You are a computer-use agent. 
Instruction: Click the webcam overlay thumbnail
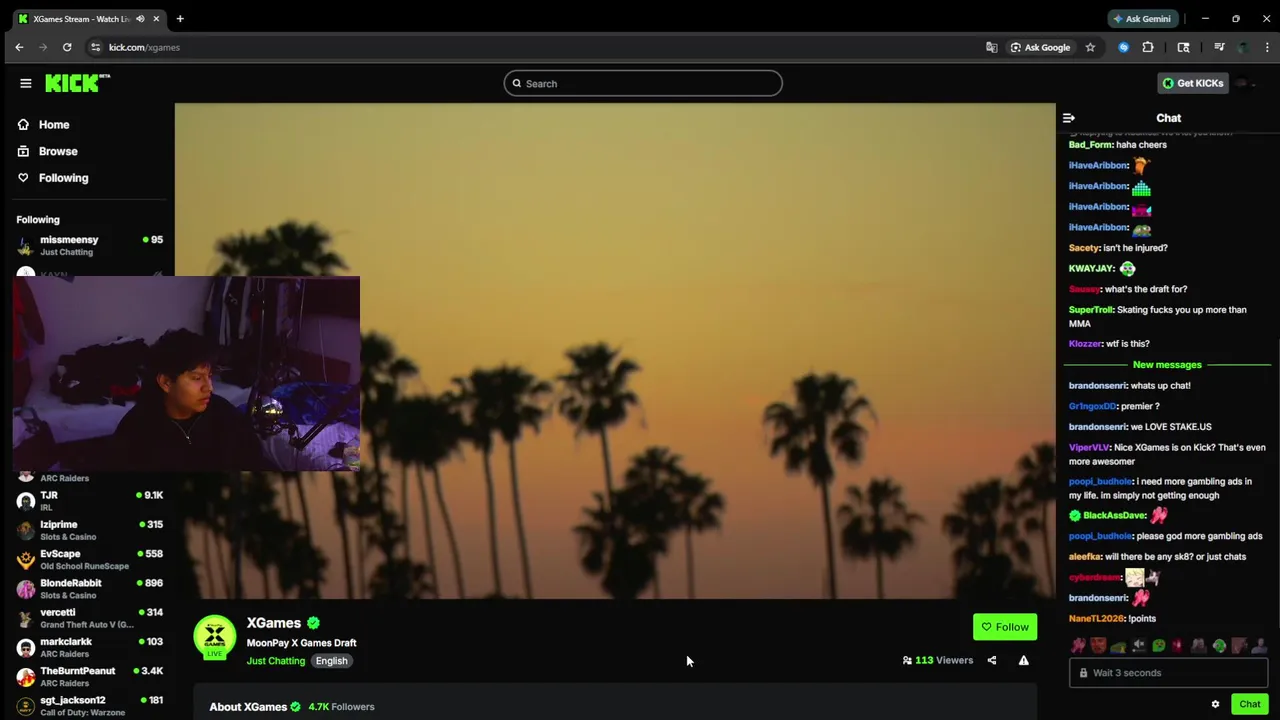tap(186, 373)
